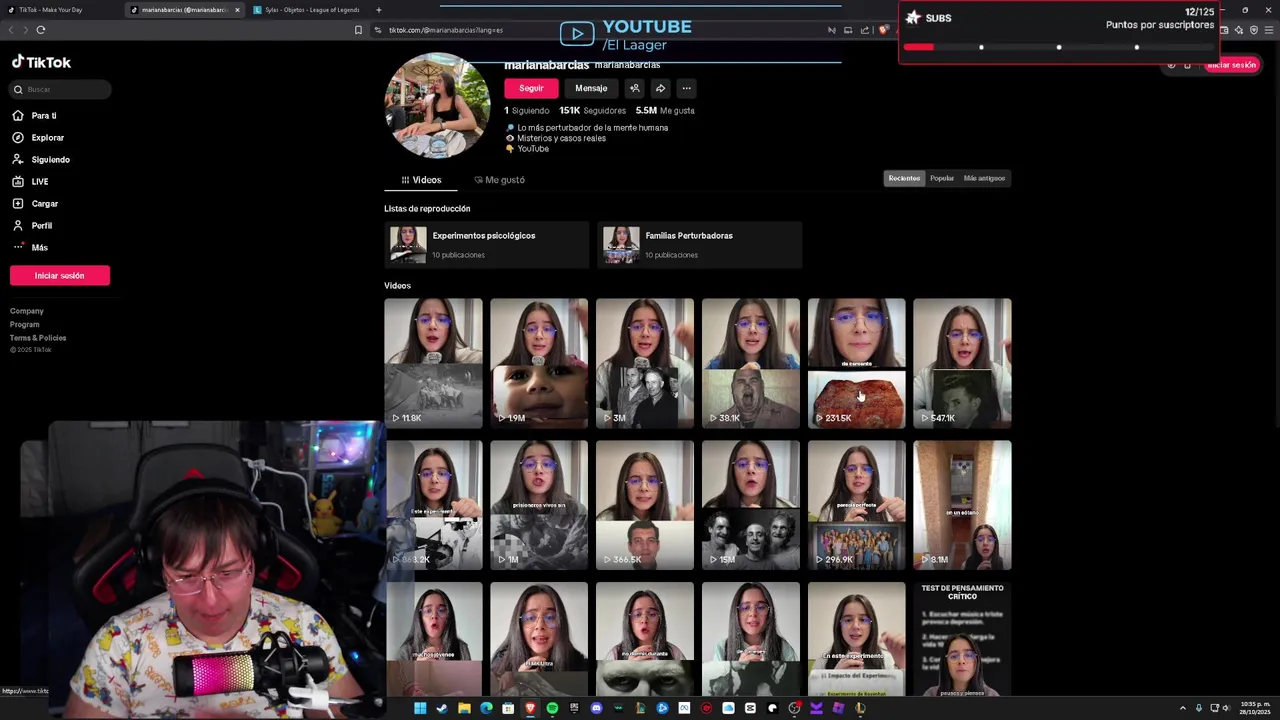Viewport: 1280px width, 720px height.
Task: Click the Brave Shields lion icon
Action: pos(883,30)
